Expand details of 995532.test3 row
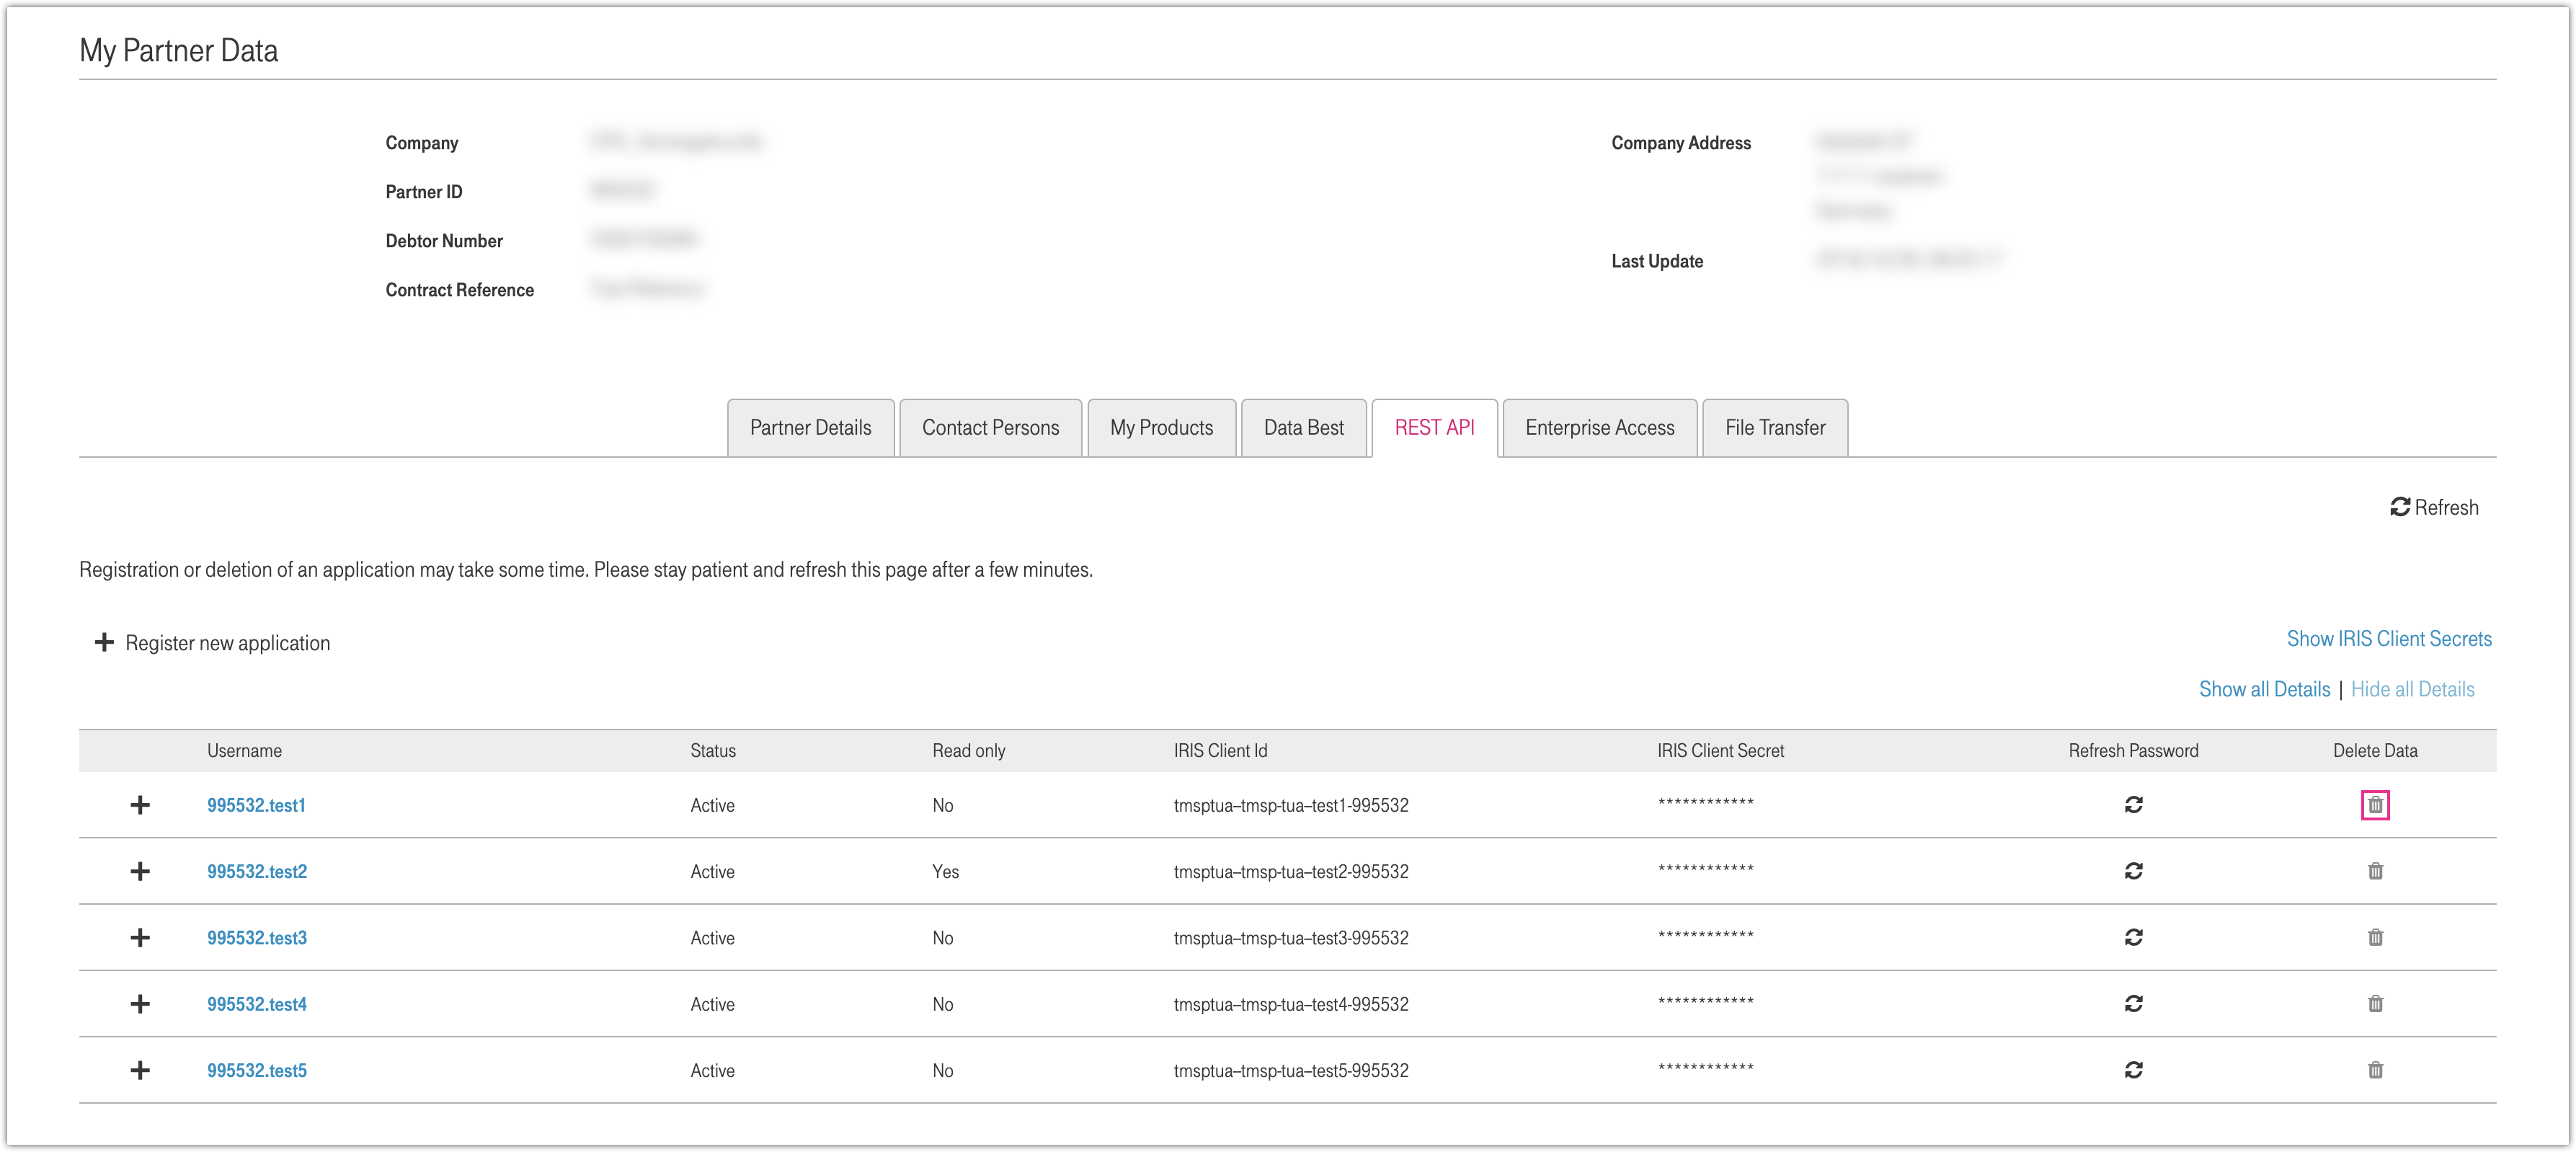 click(x=140, y=937)
